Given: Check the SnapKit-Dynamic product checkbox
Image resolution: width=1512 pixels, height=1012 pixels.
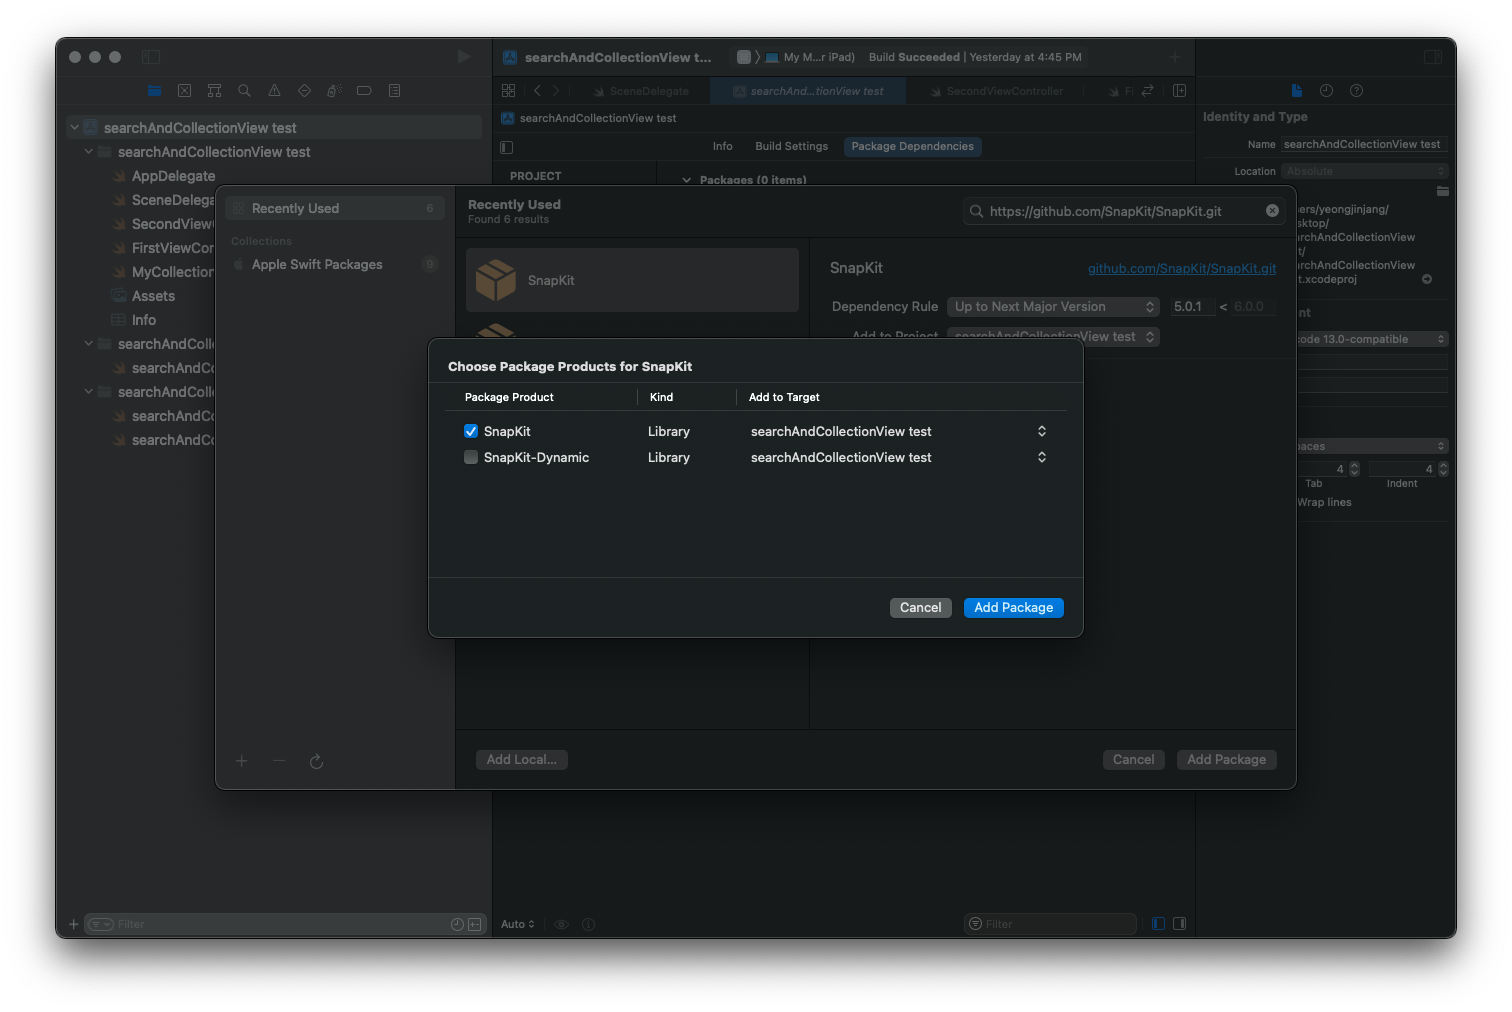Looking at the screenshot, I should point(471,457).
